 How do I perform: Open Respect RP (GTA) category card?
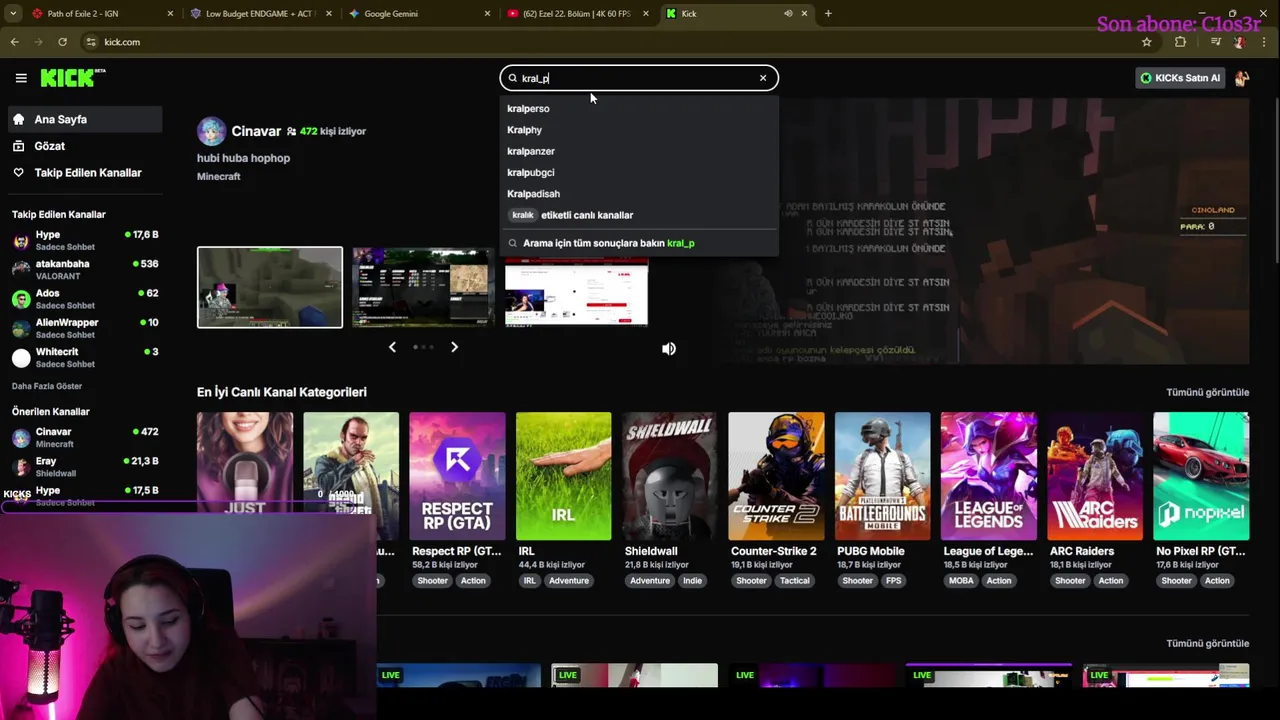pyautogui.click(x=457, y=476)
